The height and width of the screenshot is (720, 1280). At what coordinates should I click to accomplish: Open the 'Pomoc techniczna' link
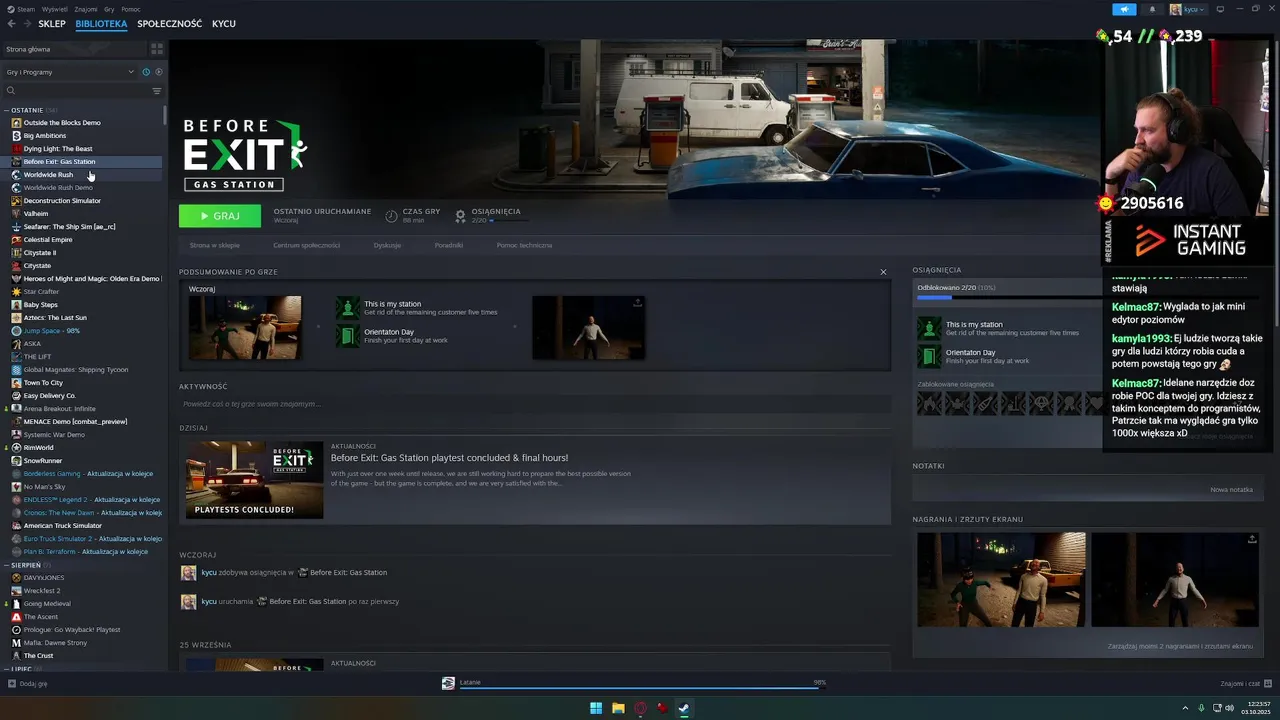coord(524,245)
